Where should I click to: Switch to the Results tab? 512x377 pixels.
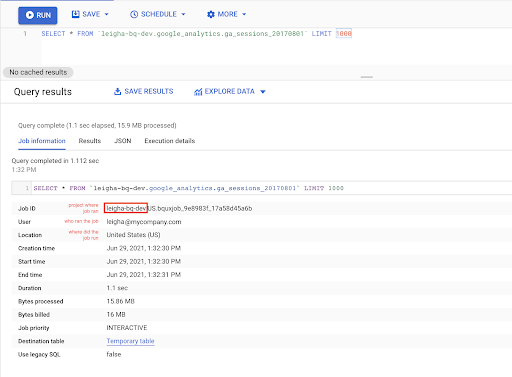(x=90, y=141)
